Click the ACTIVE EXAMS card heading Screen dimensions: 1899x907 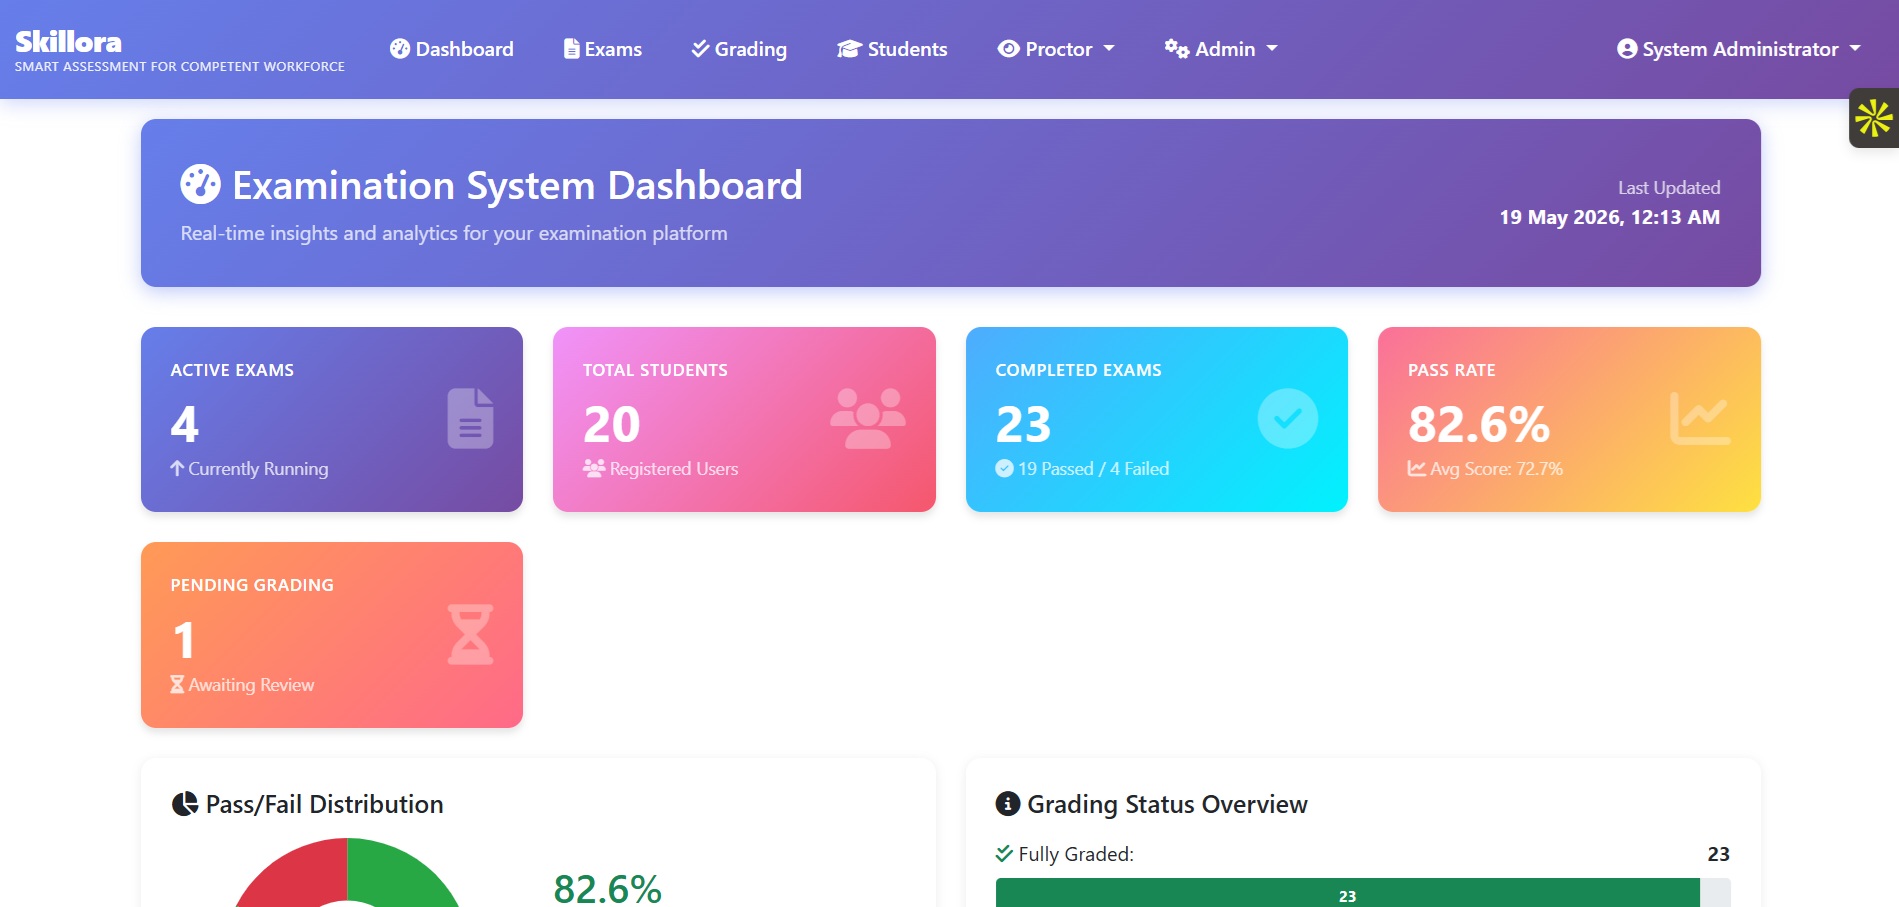232,370
